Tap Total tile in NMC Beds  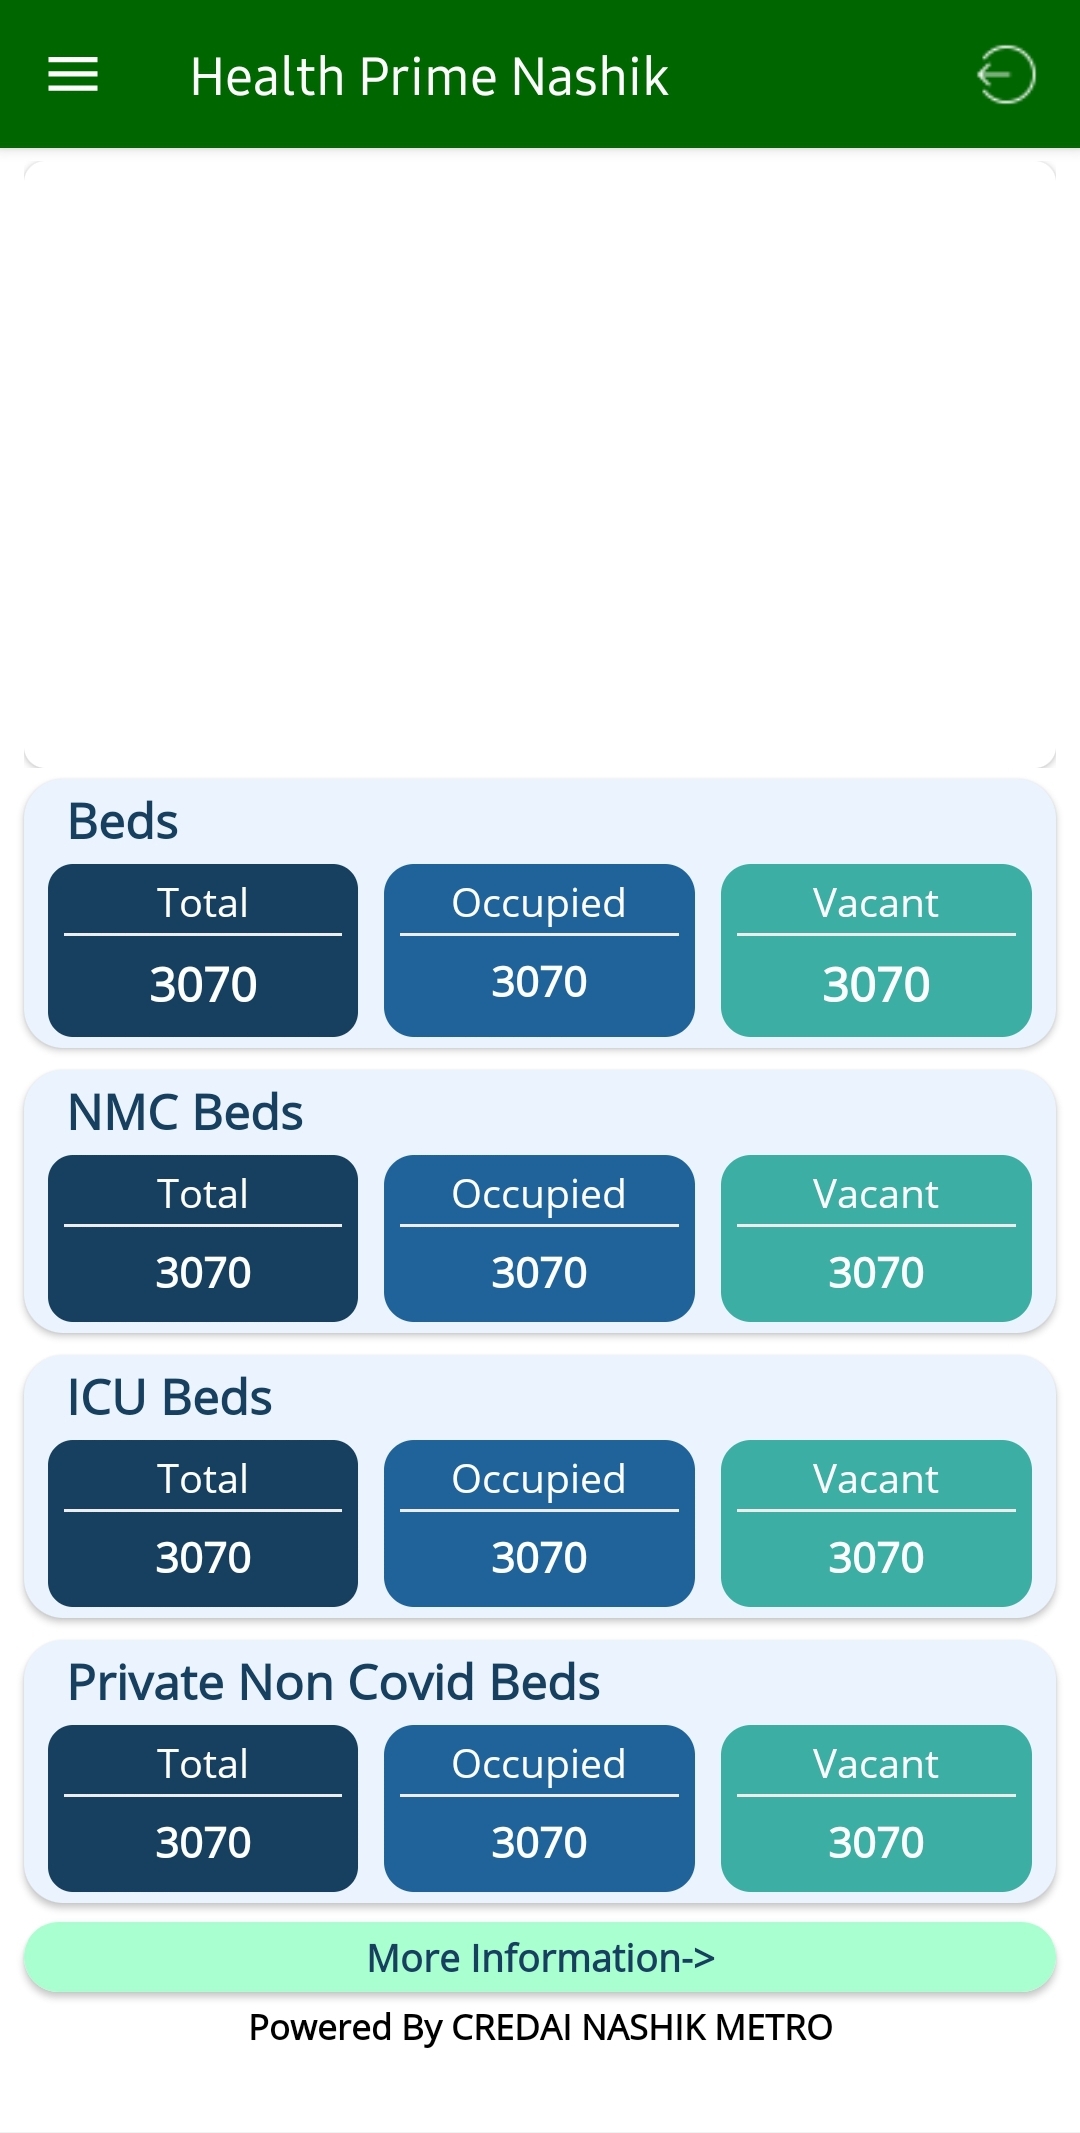(x=203, y=1238)
